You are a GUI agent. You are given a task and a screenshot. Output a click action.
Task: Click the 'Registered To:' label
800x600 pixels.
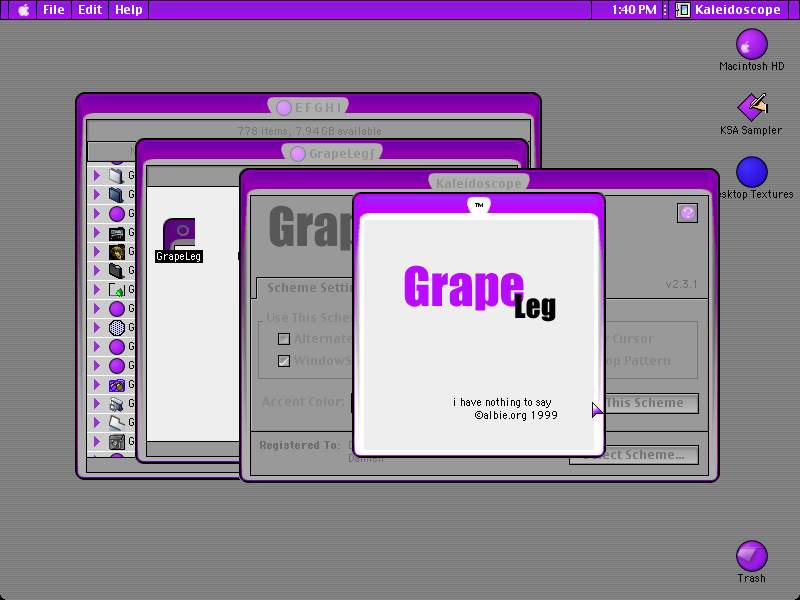click(x=299, y=445)
